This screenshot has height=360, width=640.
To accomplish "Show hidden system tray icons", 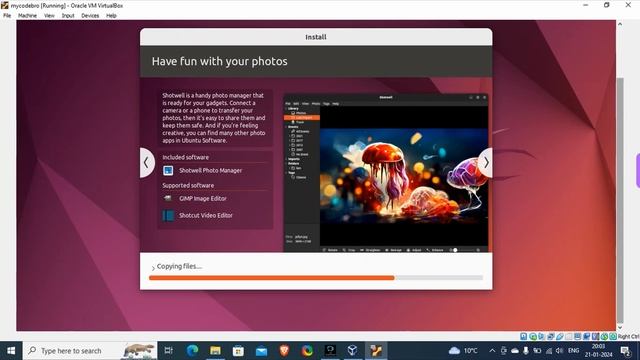I will 492,351.
